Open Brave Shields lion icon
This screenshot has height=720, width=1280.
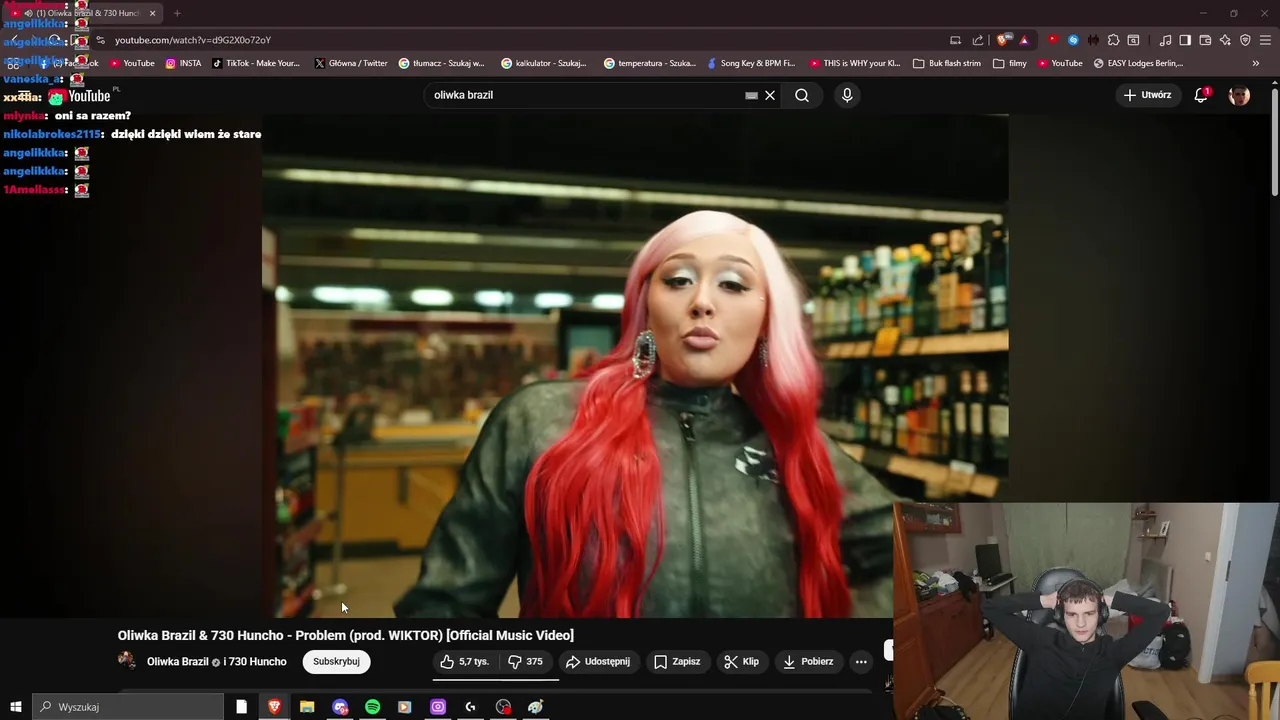pos(1003,40)
